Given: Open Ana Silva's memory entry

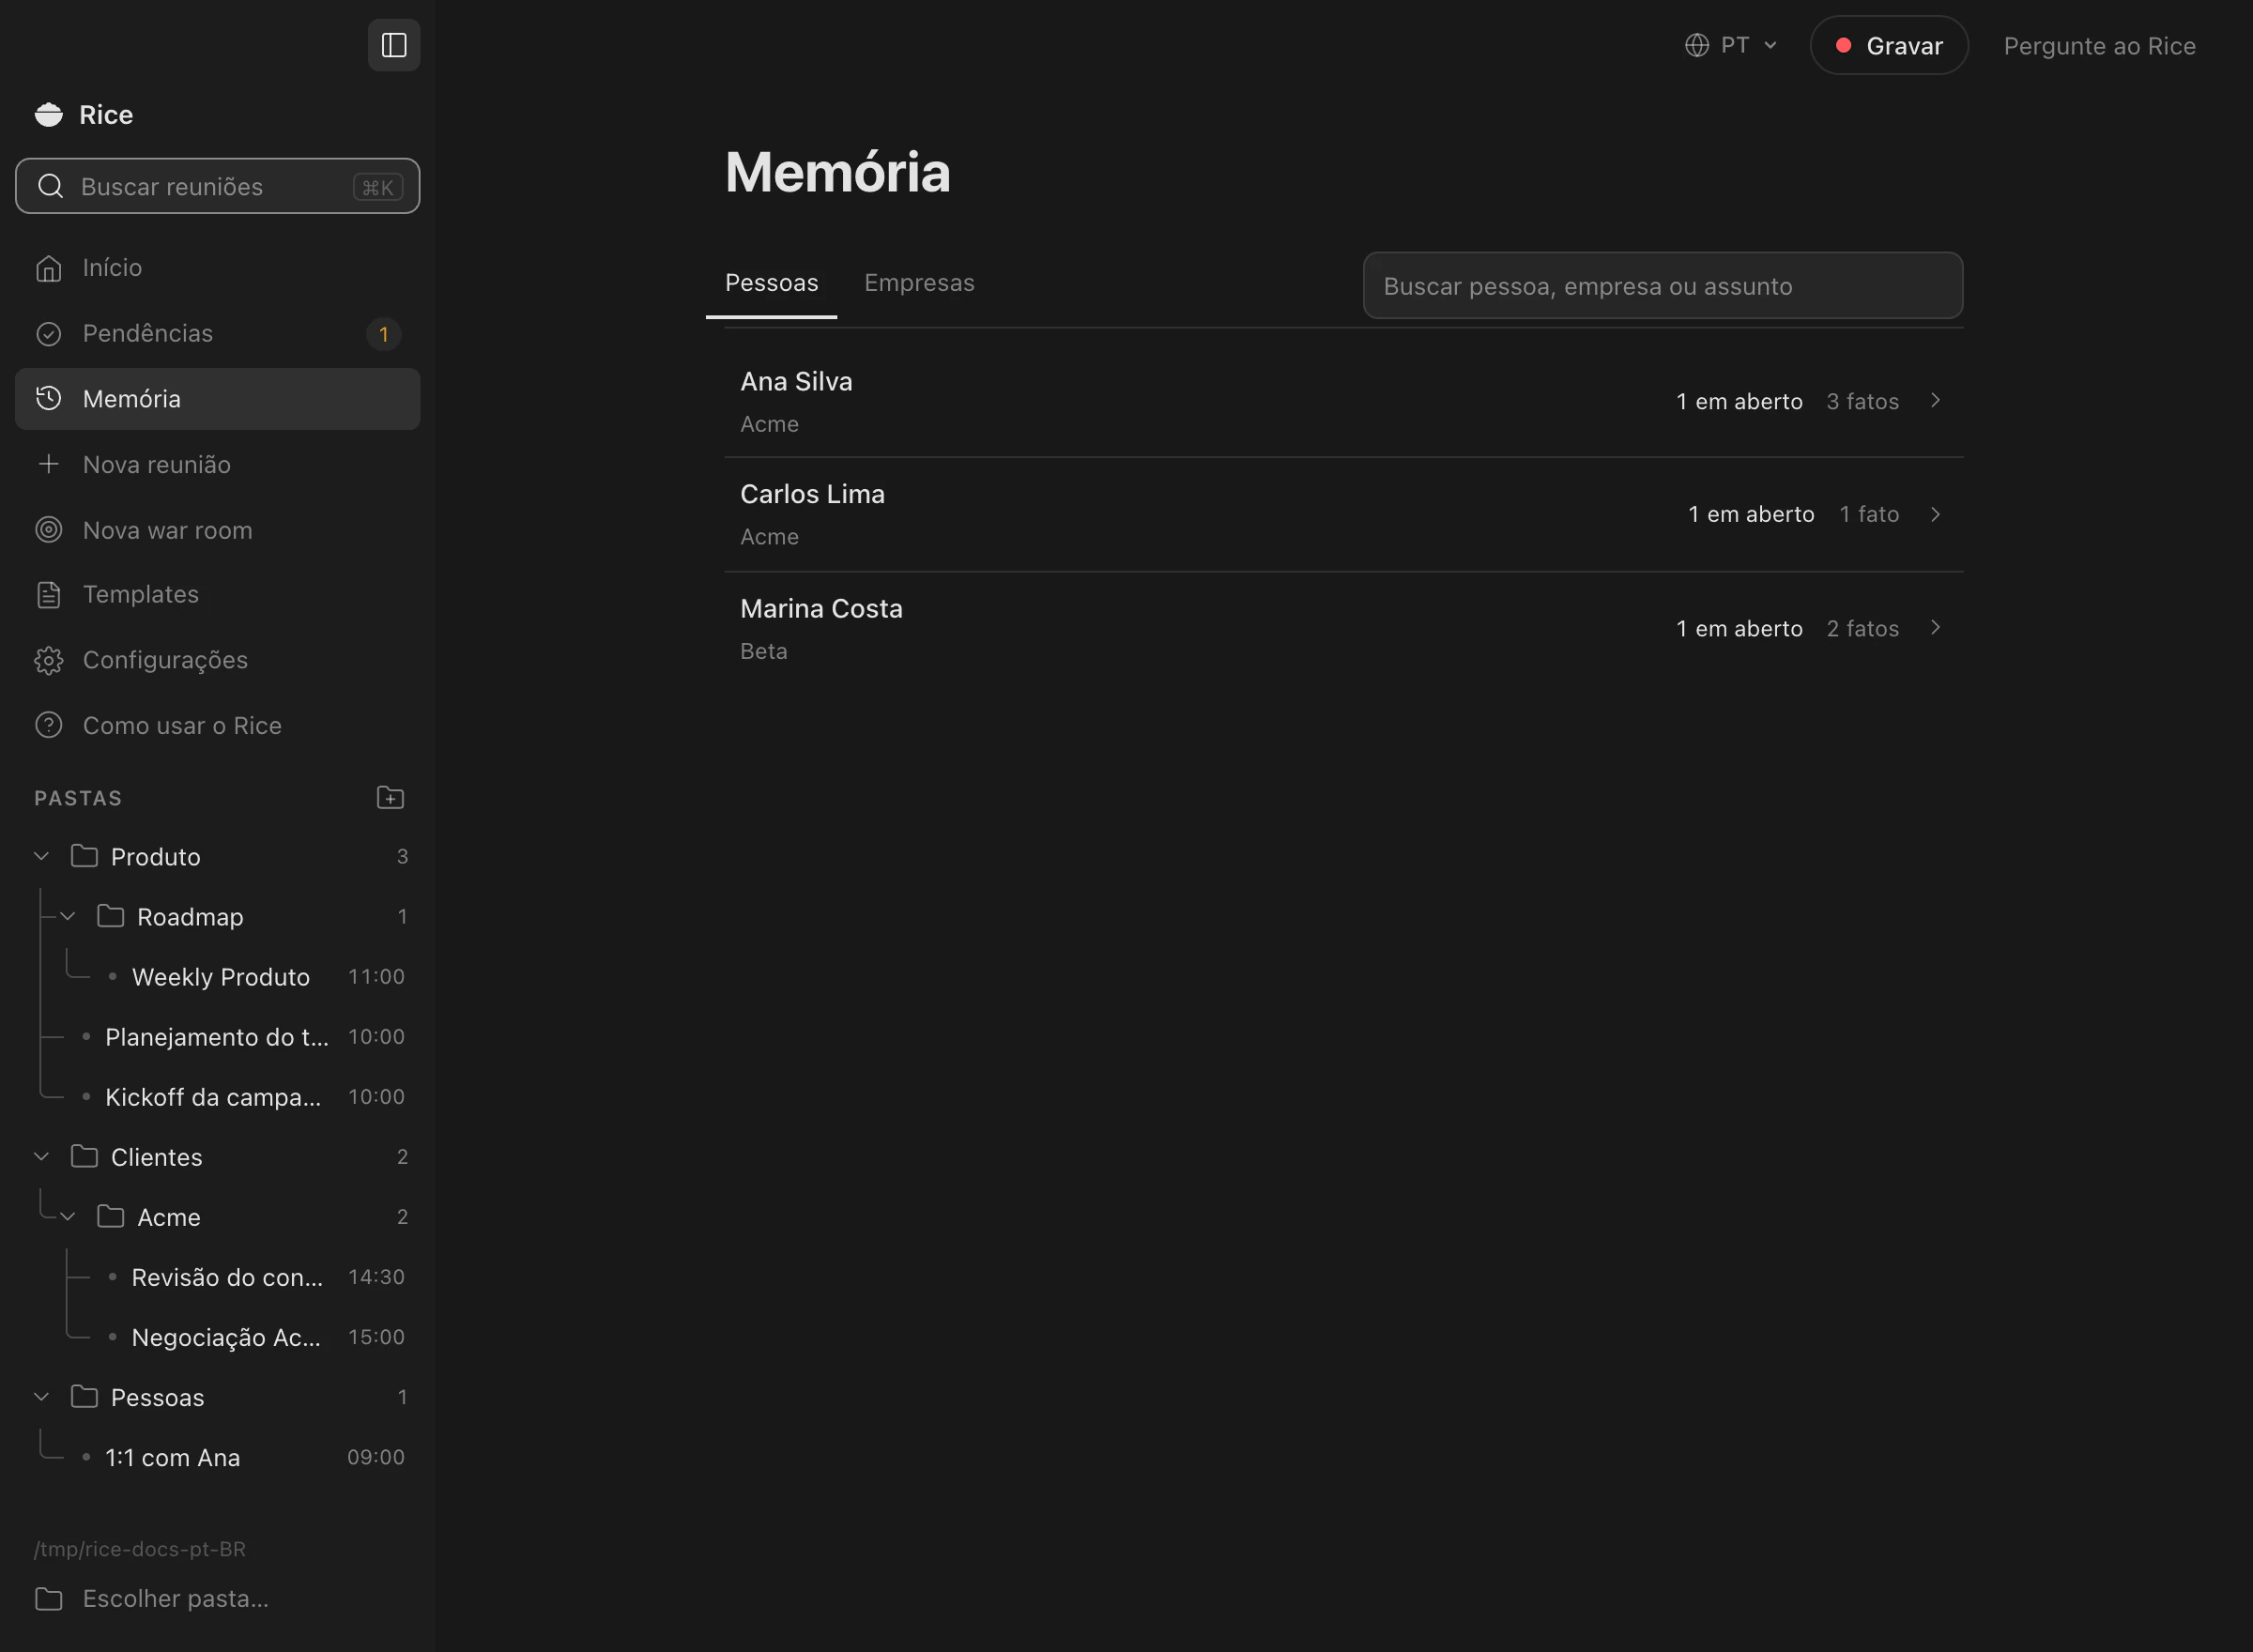Looking at the screenshot, I should (1344, 402).
